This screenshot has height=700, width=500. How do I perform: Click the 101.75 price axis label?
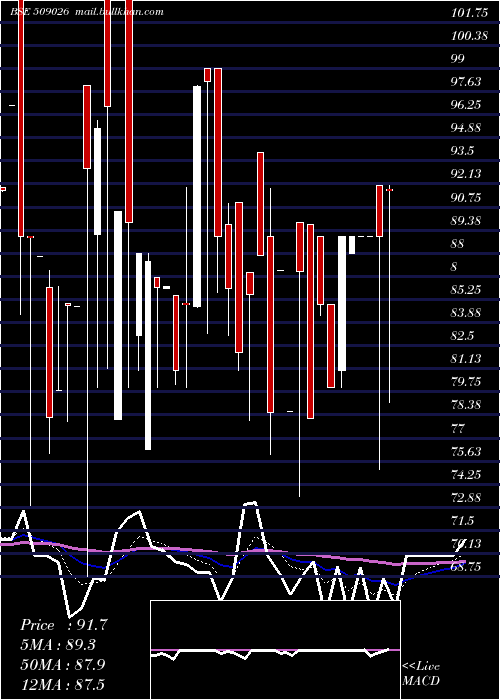[469, 13]
